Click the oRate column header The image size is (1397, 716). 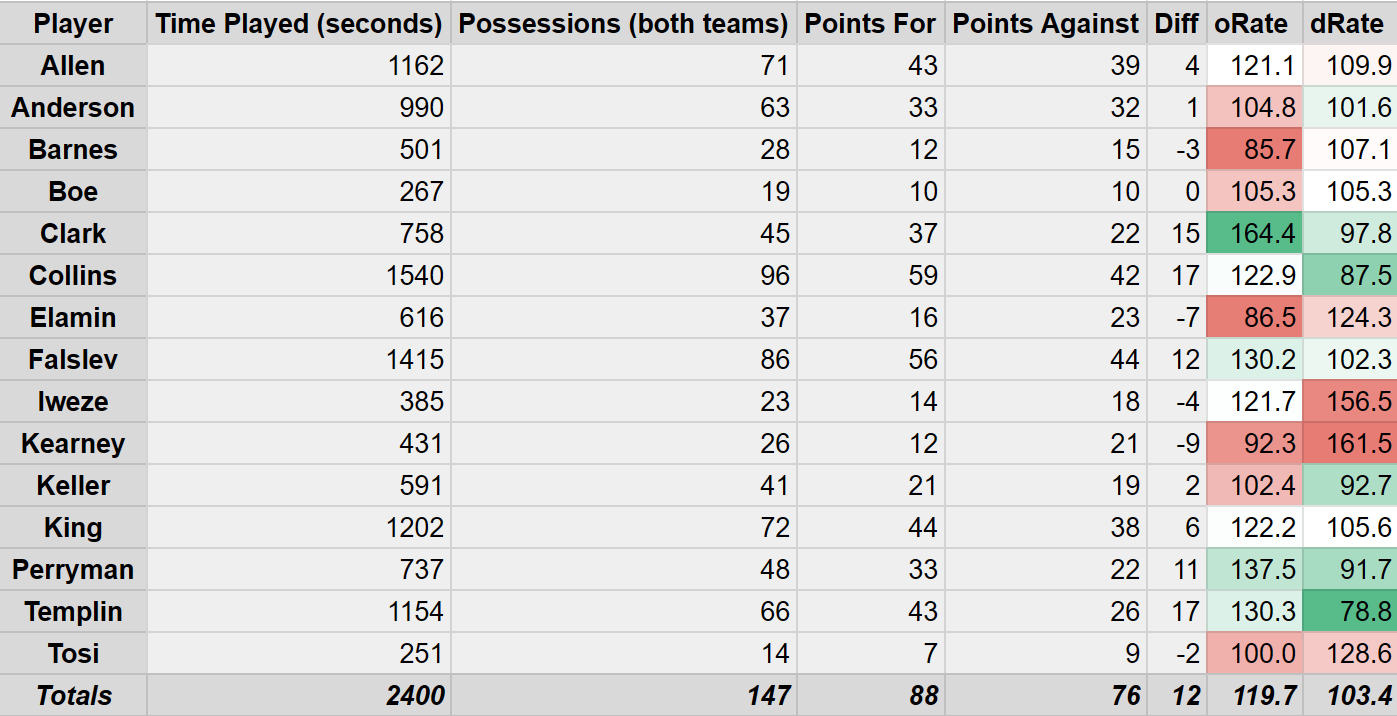pos(1253,23)
